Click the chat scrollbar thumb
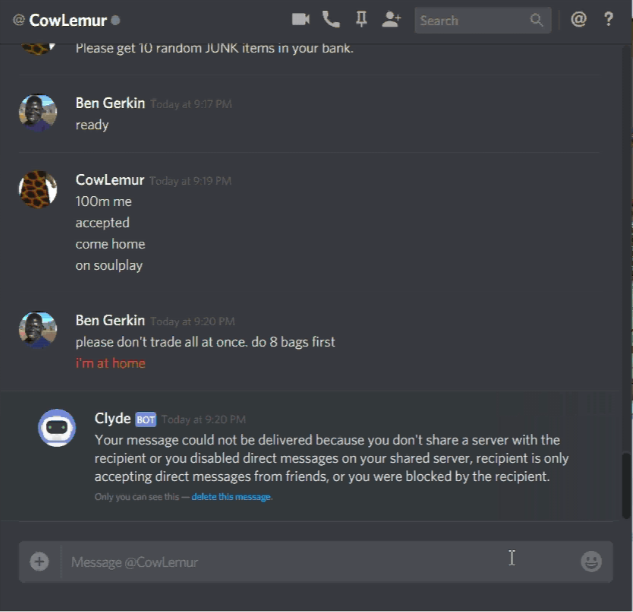The height and width of the screenshot is (612, 633). coord(626,486)
